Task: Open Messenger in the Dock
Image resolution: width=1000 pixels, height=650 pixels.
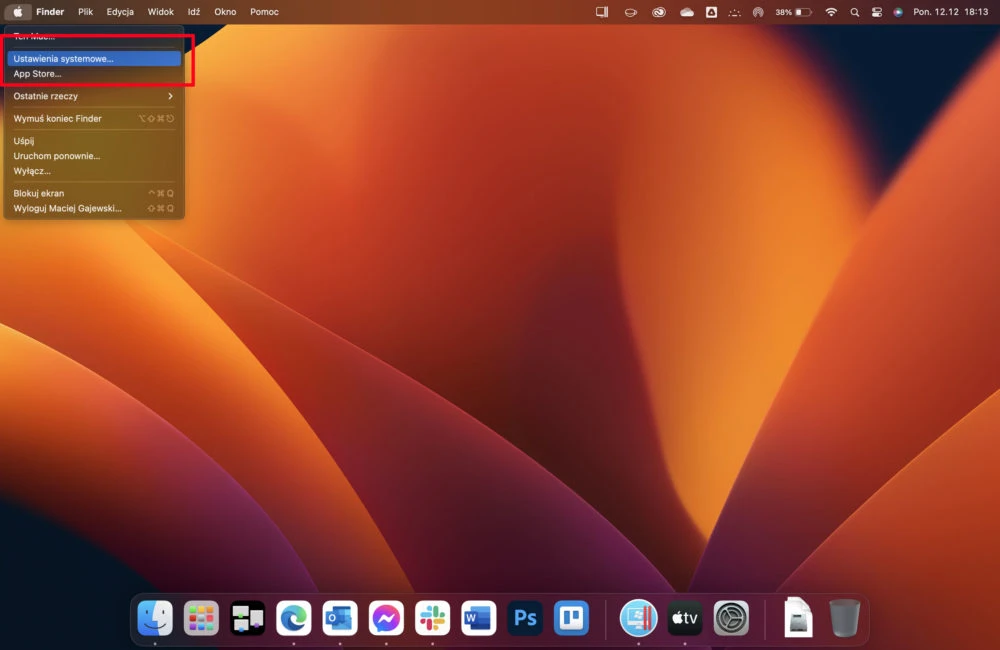Action: (x=386, y=617)
